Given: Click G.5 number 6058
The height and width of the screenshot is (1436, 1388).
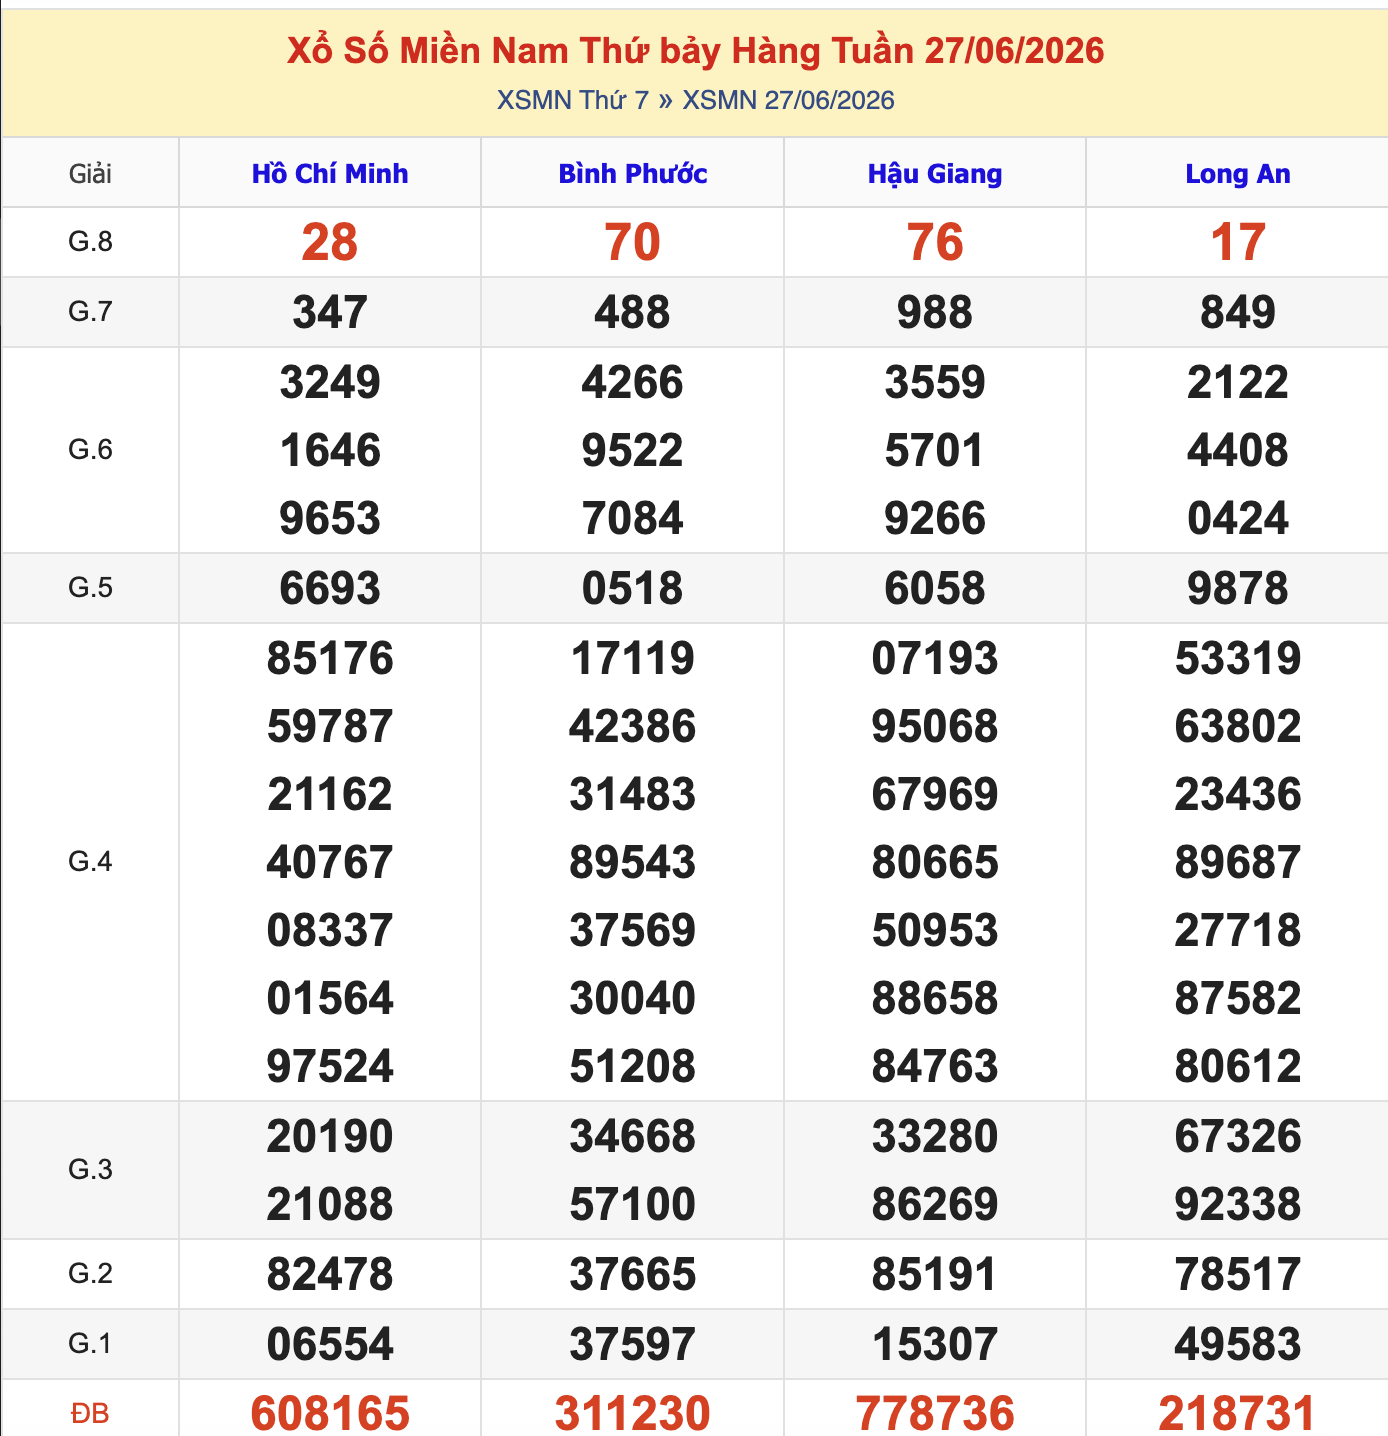Looking at the screenshot, I should click(935, 588).
